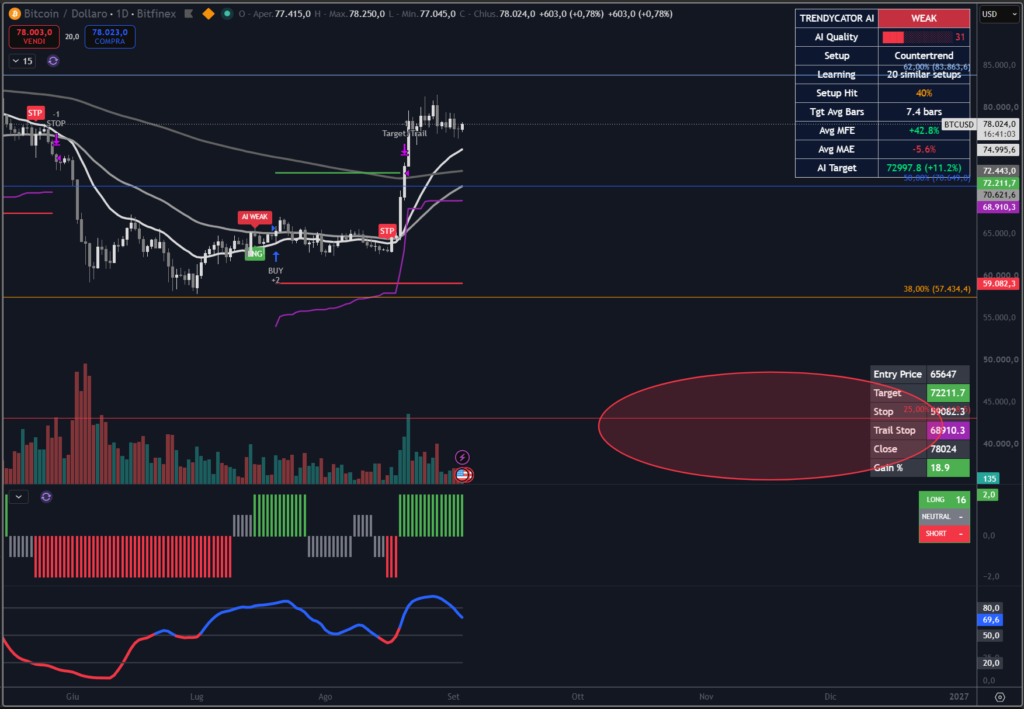Screen dimensions: 1024x709
Task: Click the orange diamond icon in the header
Action: point(208,14)
